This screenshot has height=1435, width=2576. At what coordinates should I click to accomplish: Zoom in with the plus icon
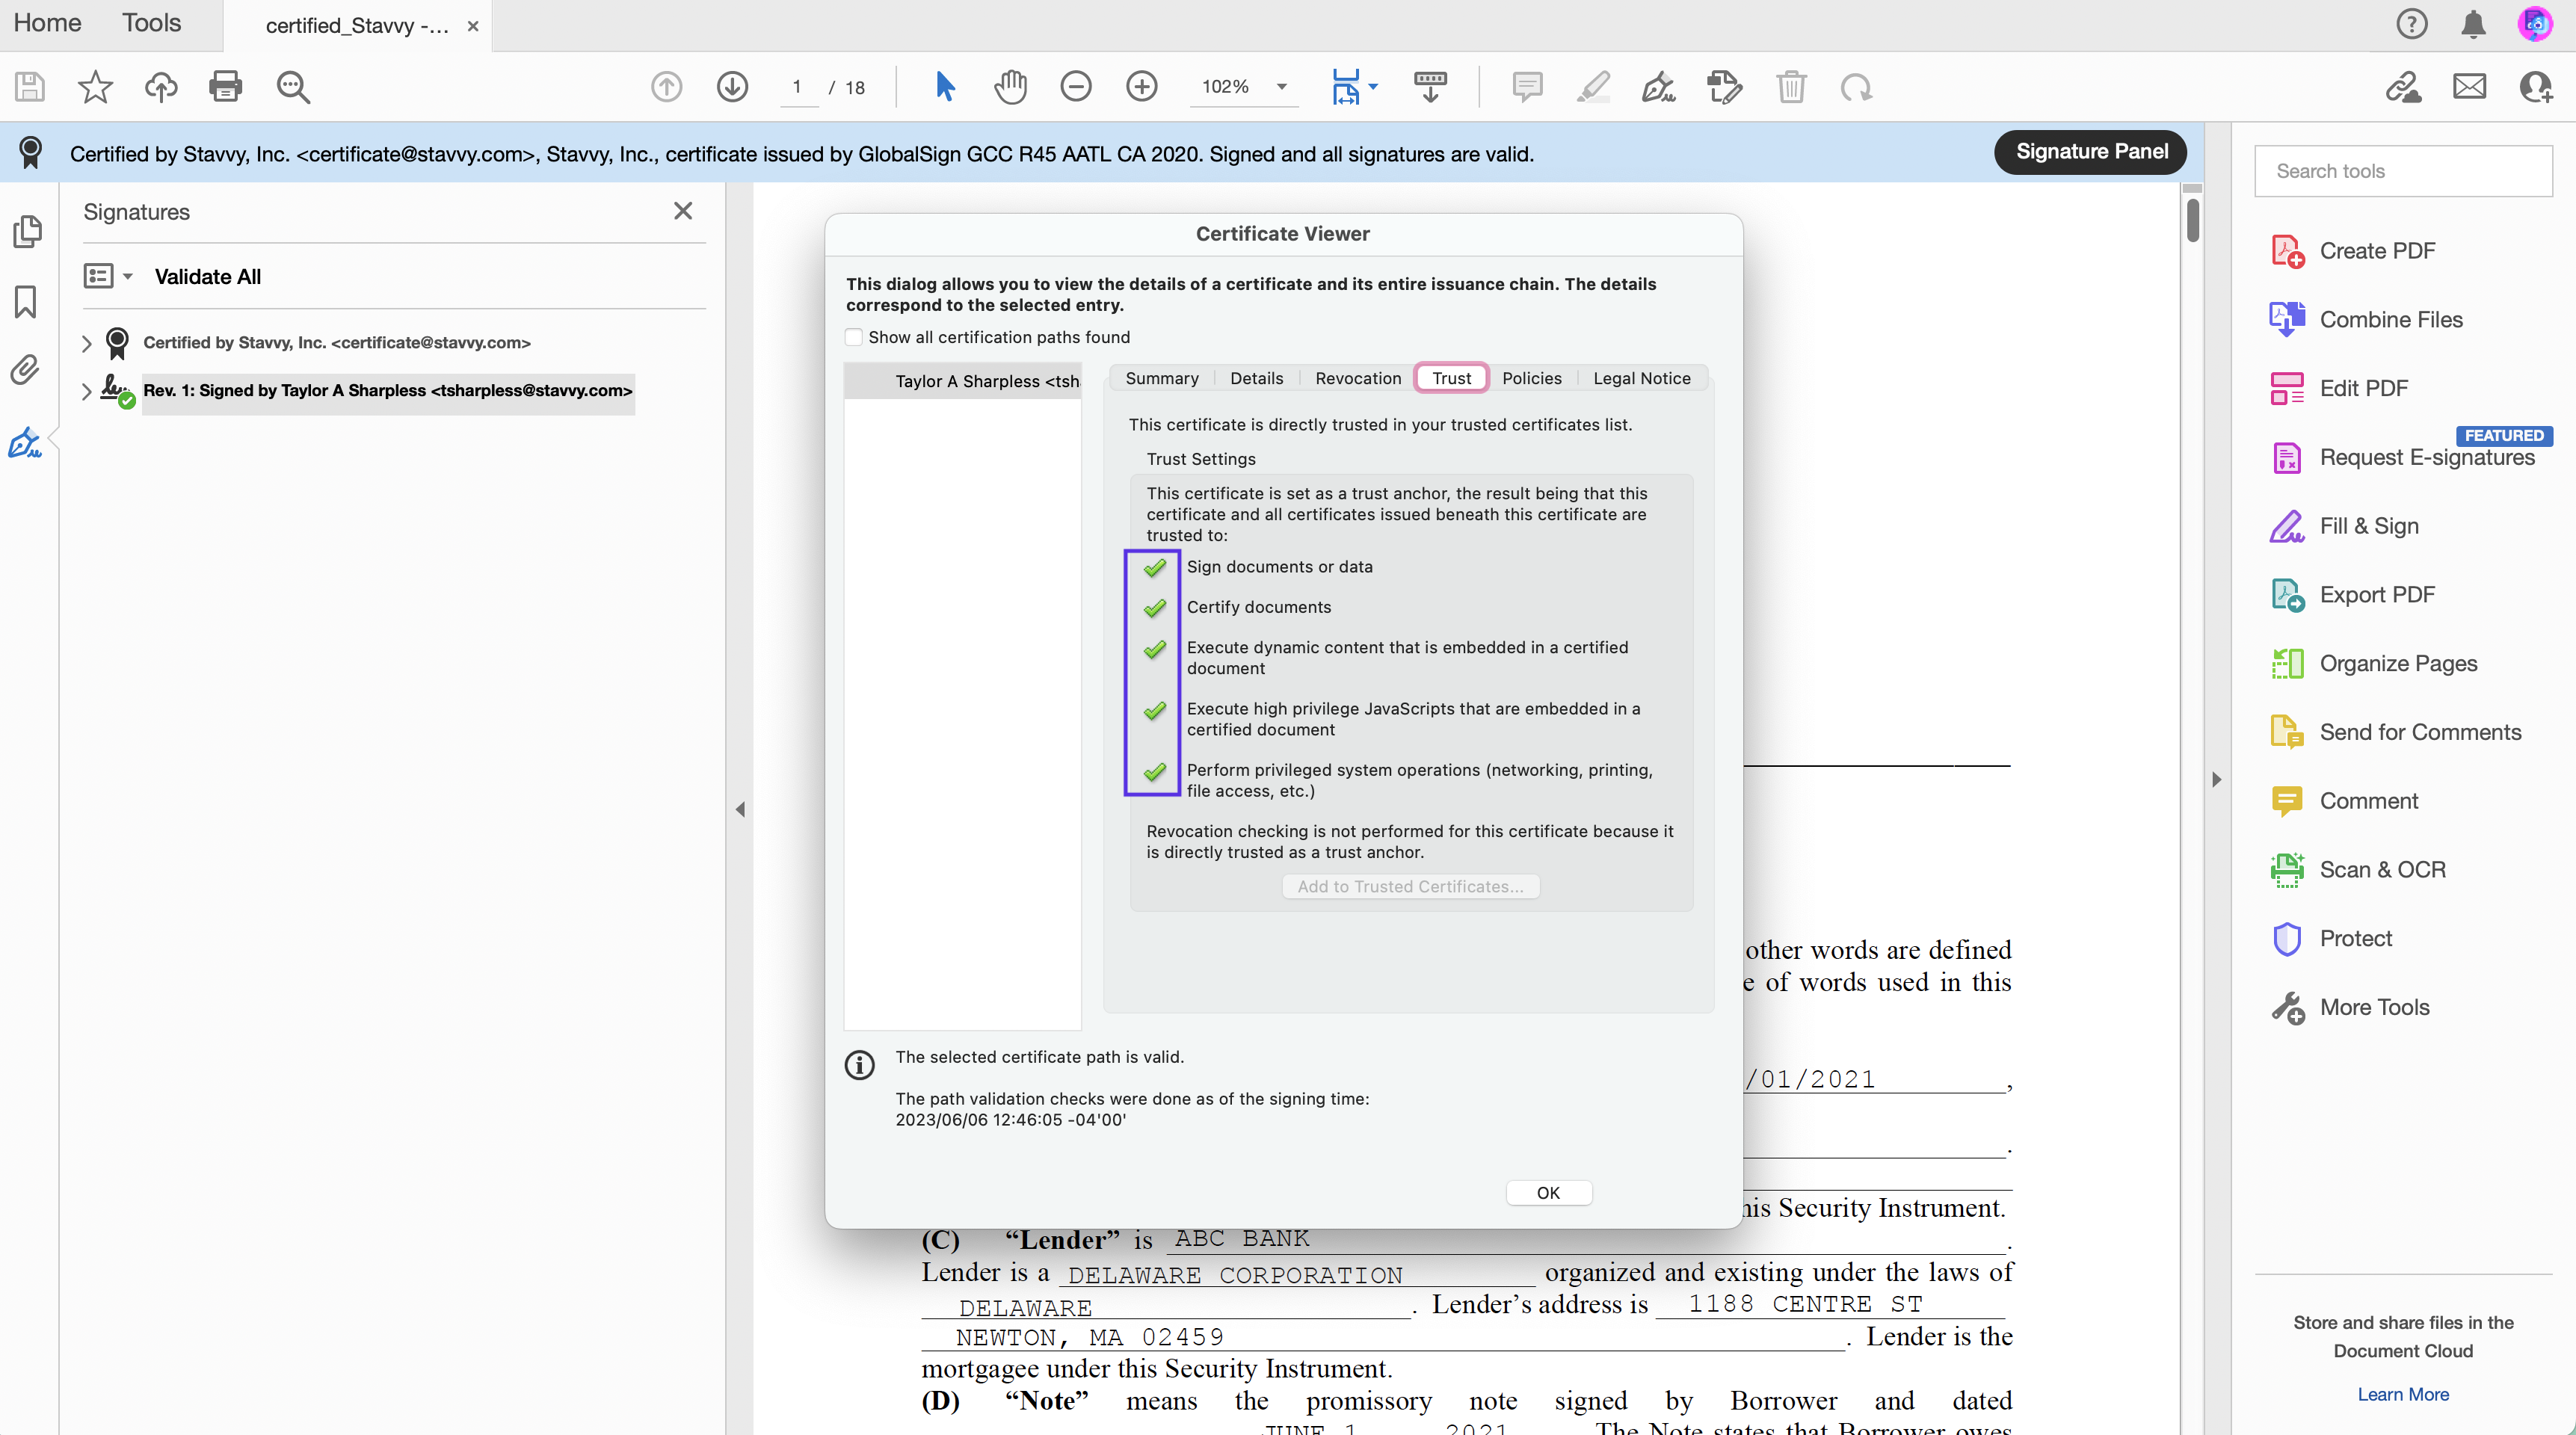click(x=1142, y=87)
